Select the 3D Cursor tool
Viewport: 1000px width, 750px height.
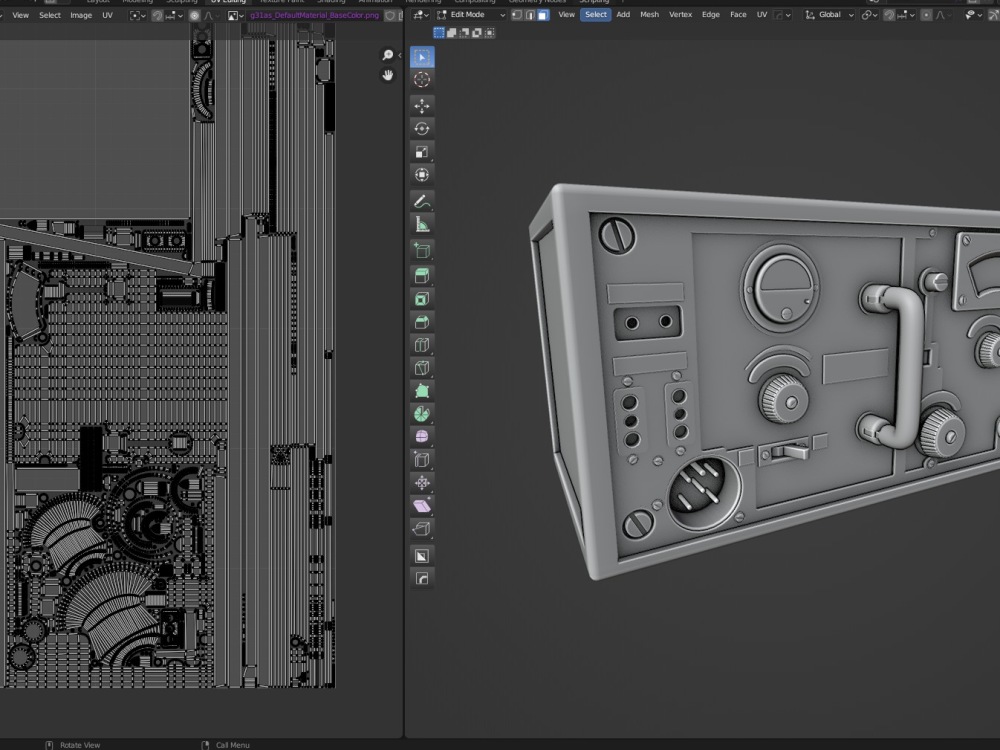click(421, 80)
